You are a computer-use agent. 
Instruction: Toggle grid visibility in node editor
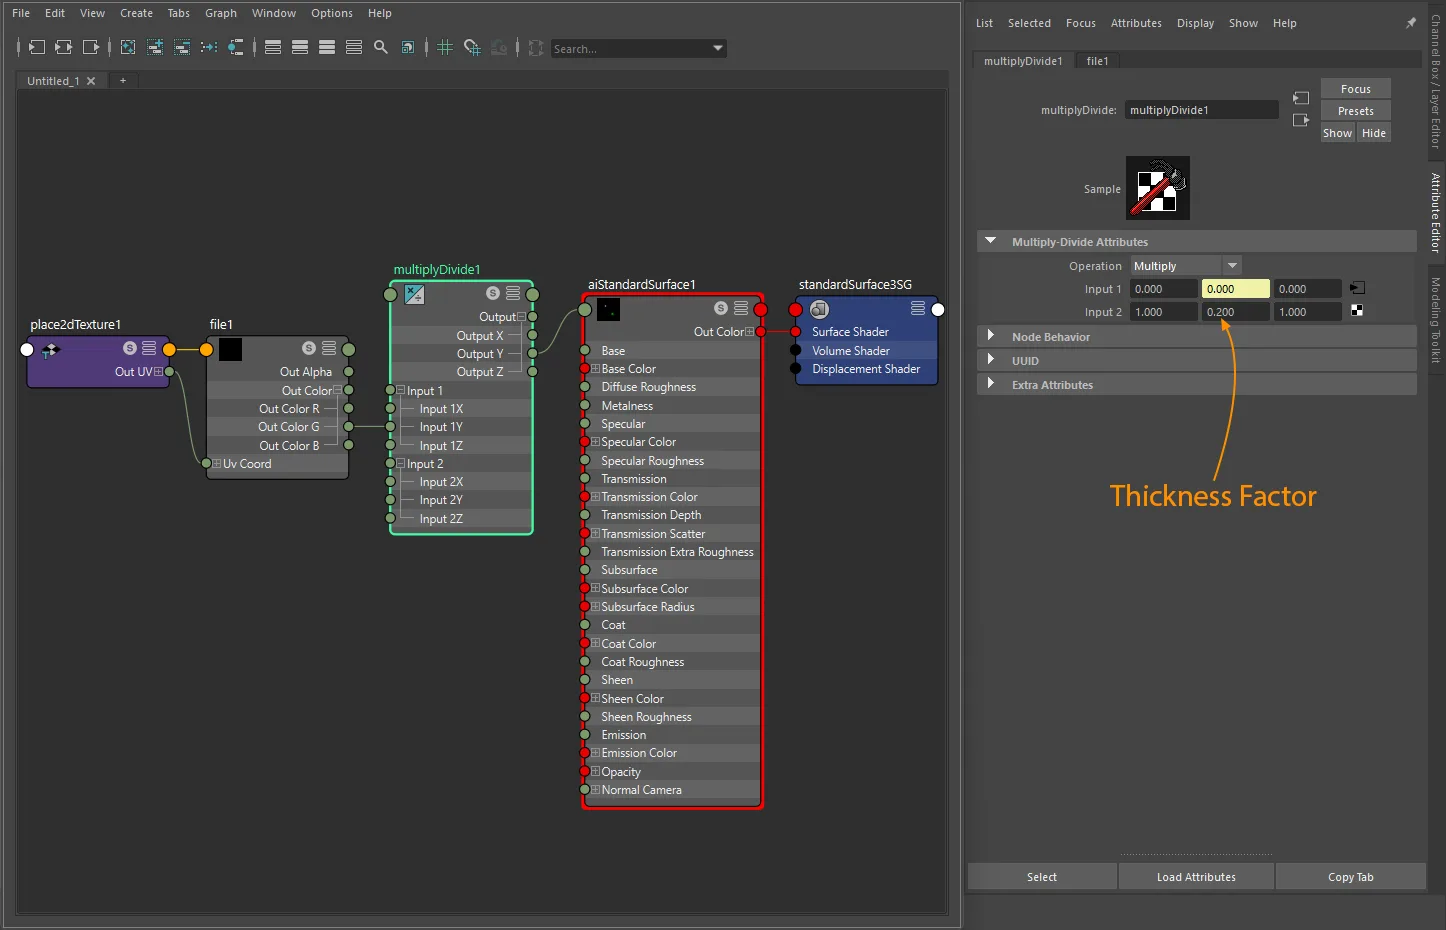(x=445, y=47)
